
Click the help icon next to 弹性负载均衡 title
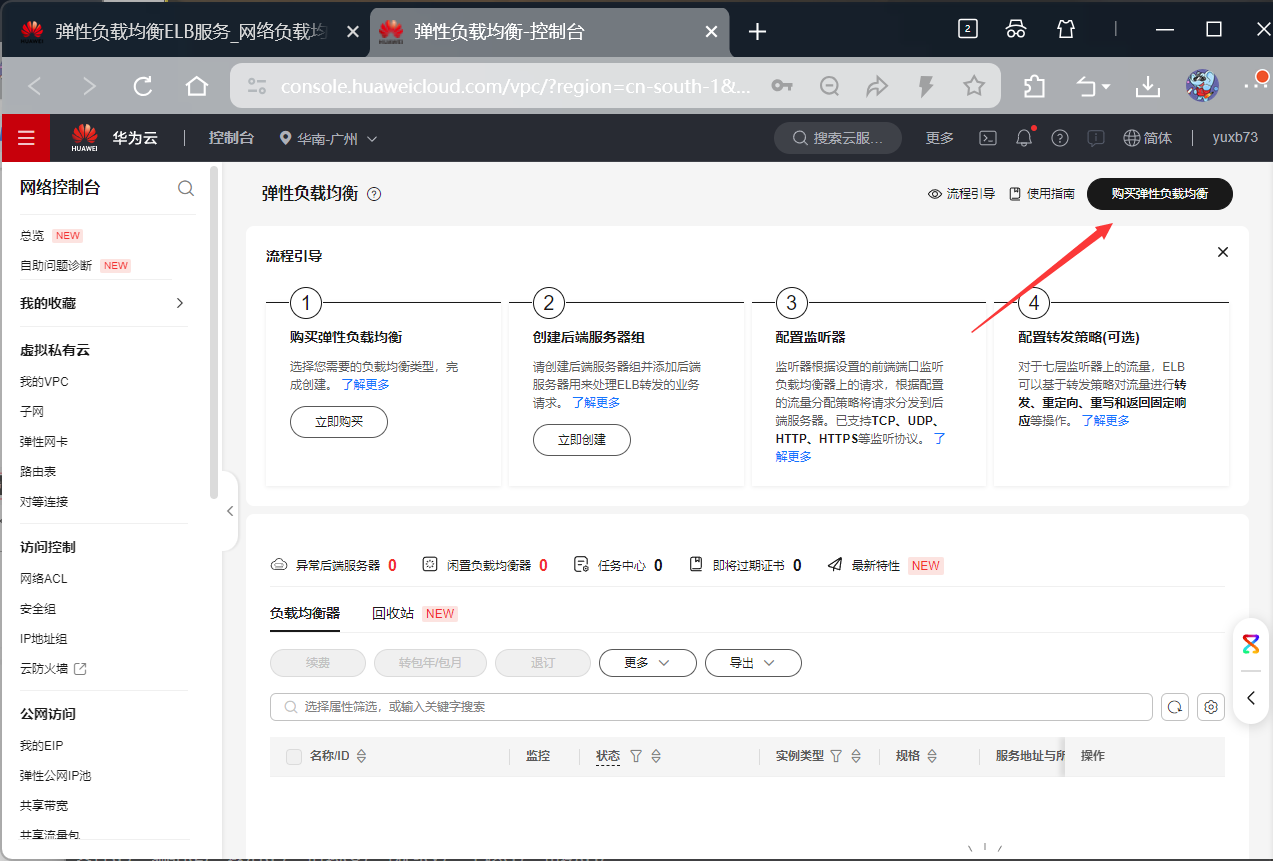point(374,194)
